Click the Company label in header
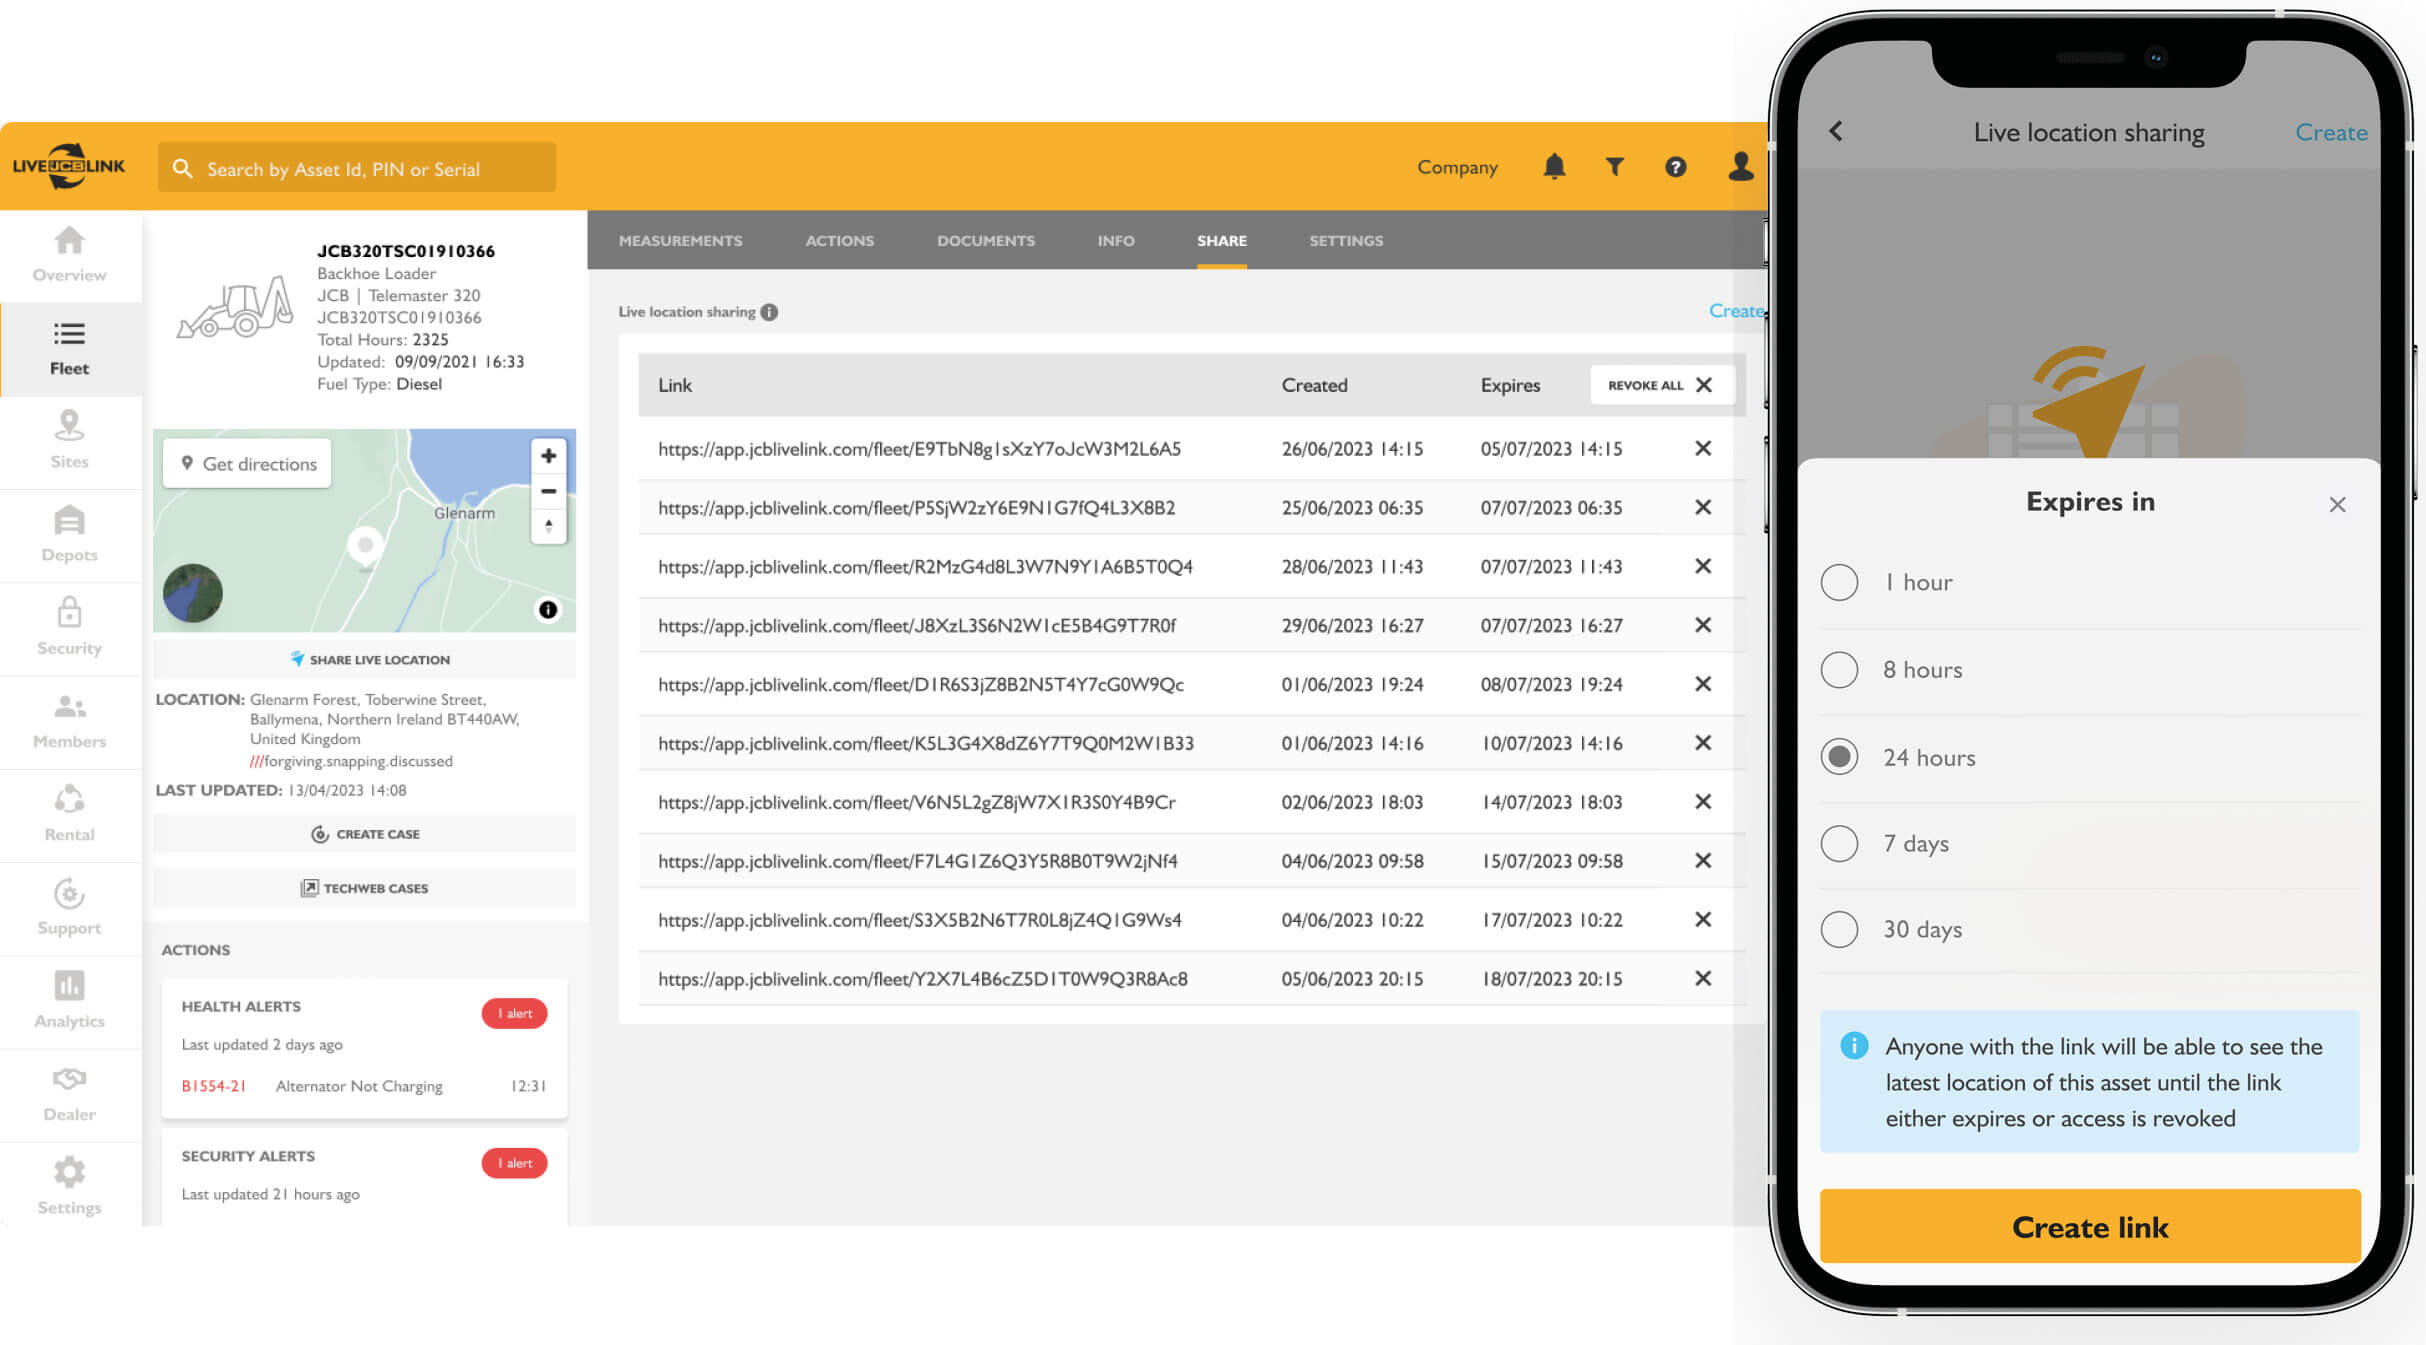Image resolution: width=2426 pixels, height=1345 pixels. click(1457, 167)
